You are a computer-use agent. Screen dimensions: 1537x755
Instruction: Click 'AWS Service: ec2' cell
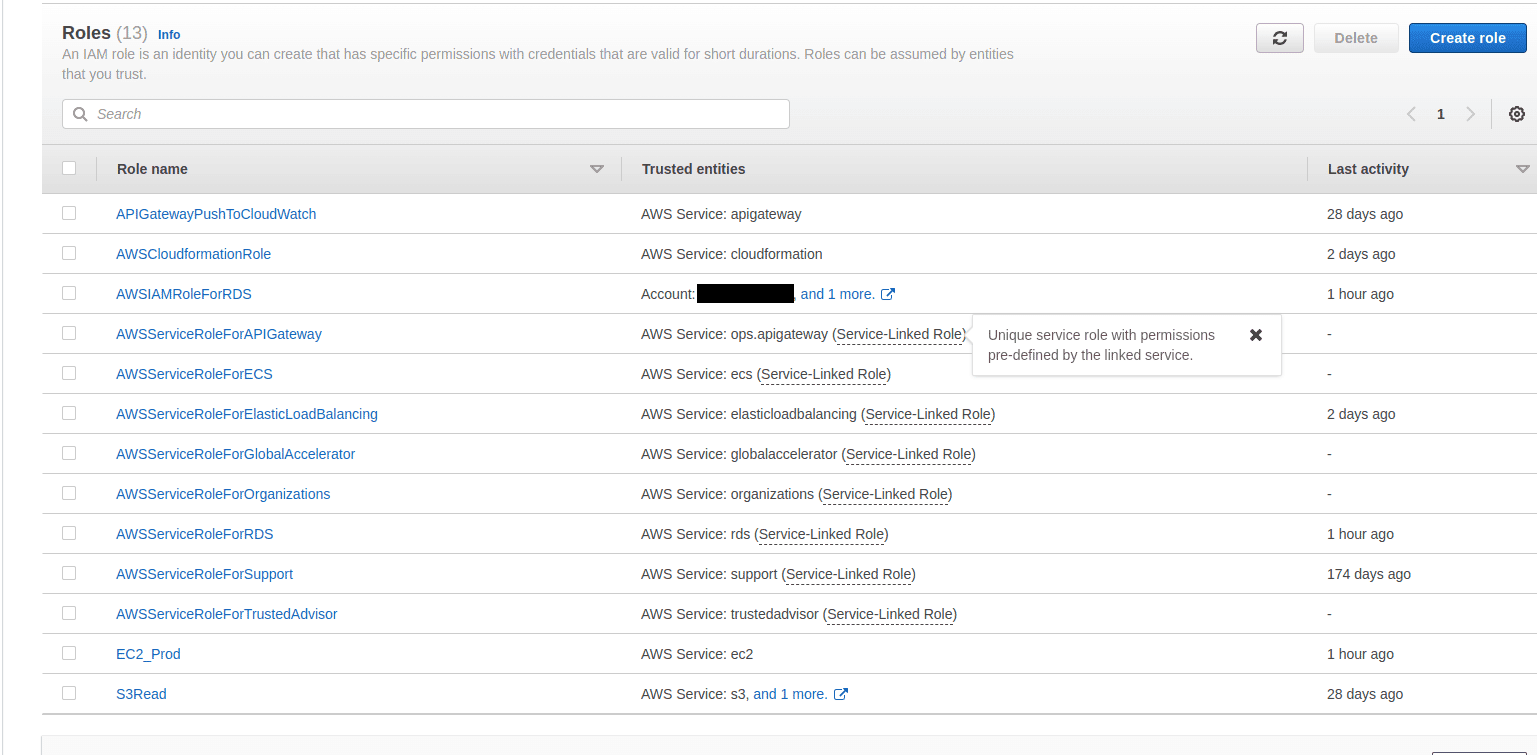(x=697, y=654)
